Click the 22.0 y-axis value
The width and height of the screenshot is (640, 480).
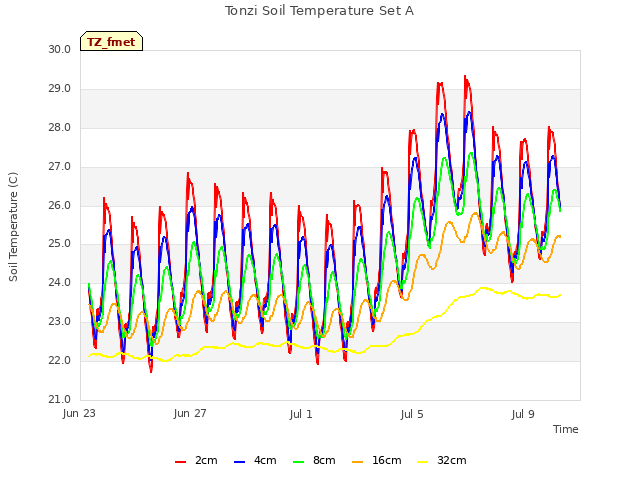click(x=60, y=360)
